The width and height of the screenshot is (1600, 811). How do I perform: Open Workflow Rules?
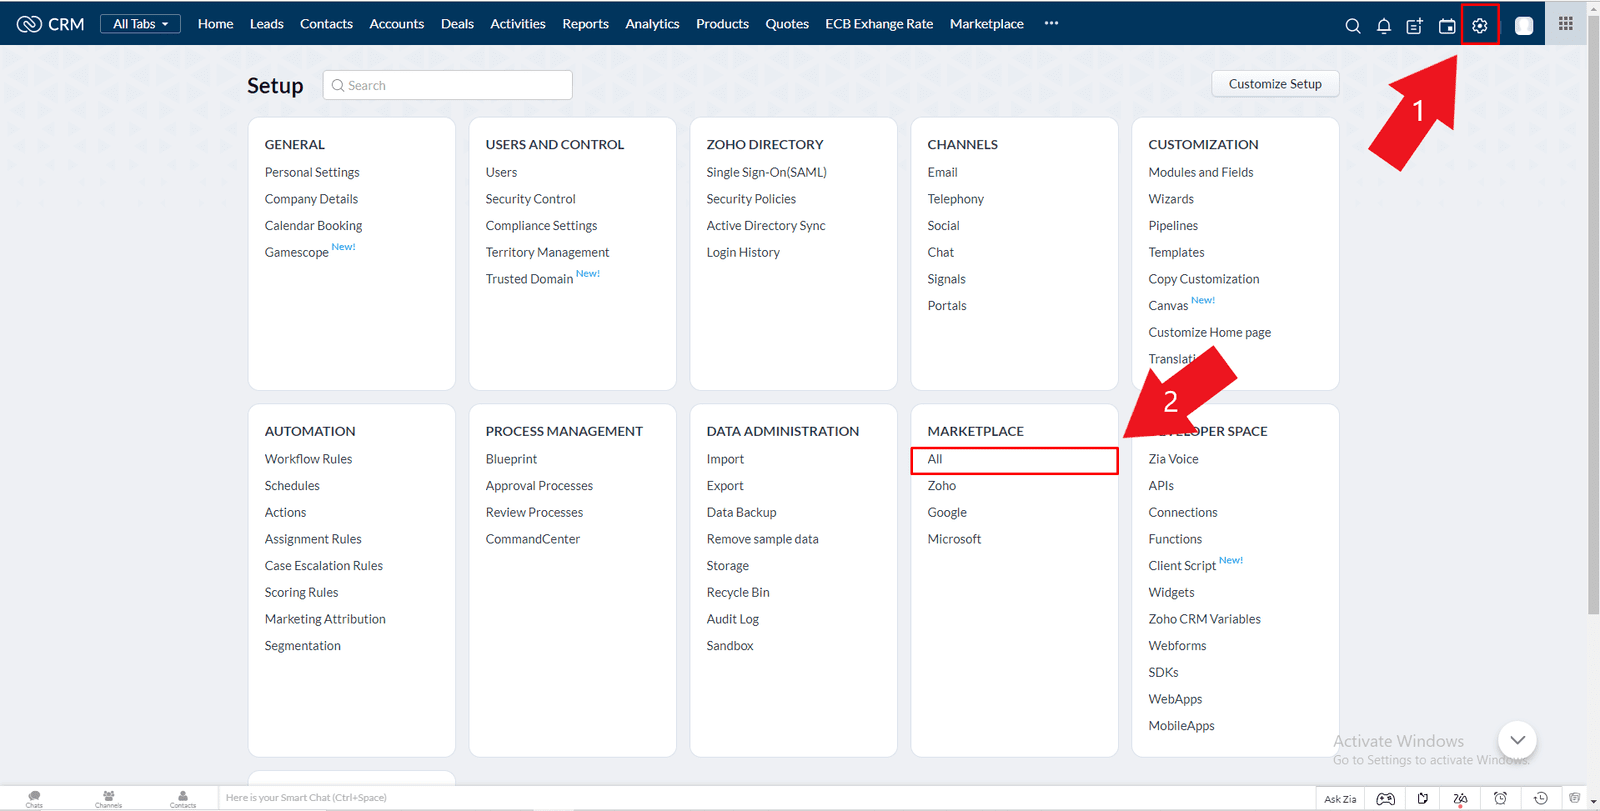coord(308,459)
